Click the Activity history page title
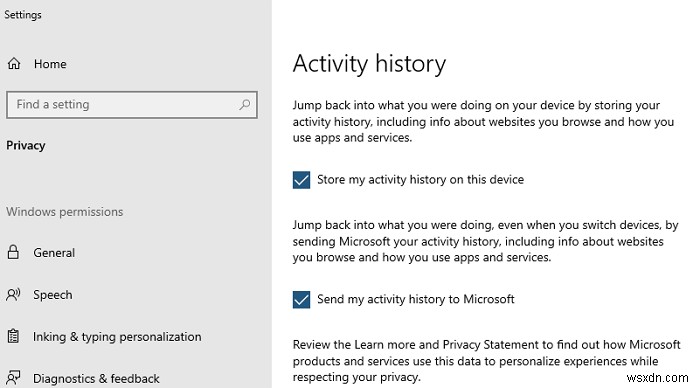700x388 pixels. [369, 64]
